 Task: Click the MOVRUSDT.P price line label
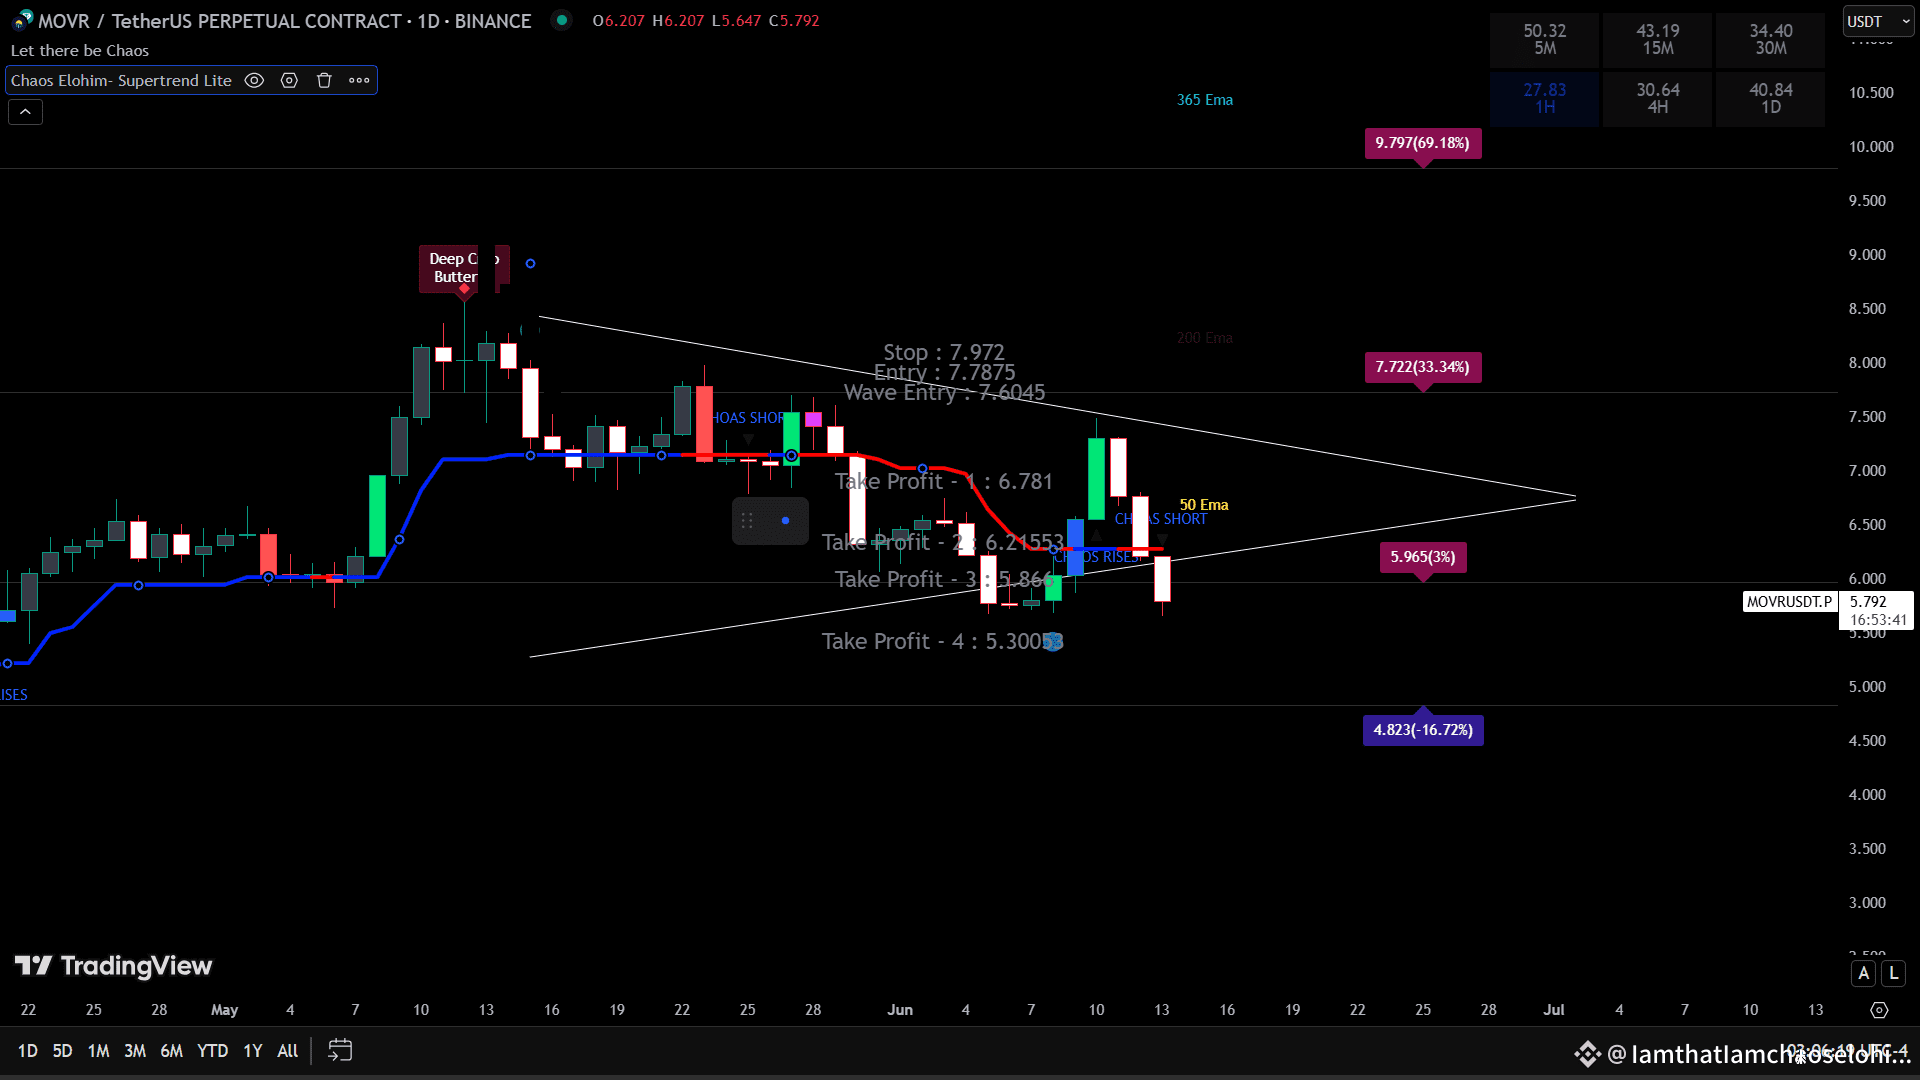1790,602
